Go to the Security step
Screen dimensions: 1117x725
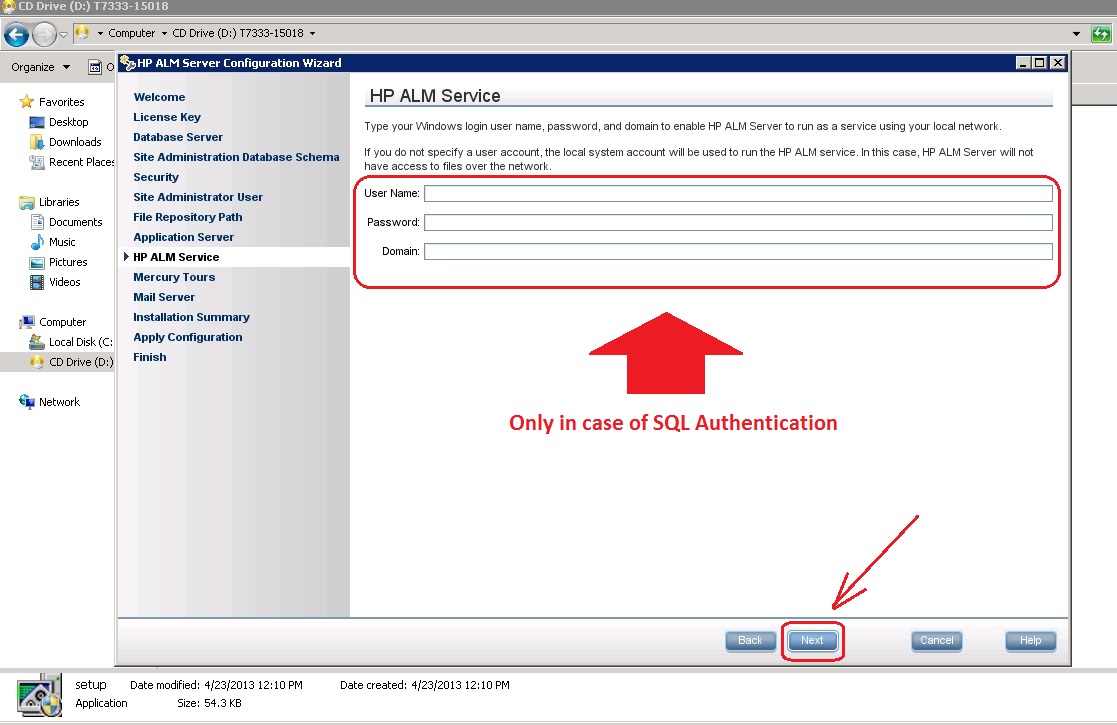coord(156,177)
